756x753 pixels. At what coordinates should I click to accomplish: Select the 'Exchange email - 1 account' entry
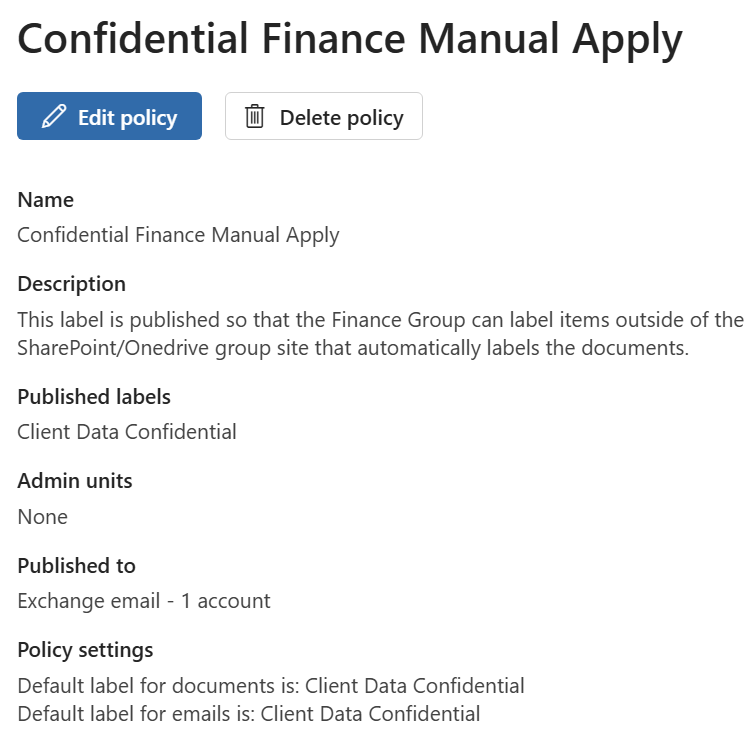[x=144, y=601]
